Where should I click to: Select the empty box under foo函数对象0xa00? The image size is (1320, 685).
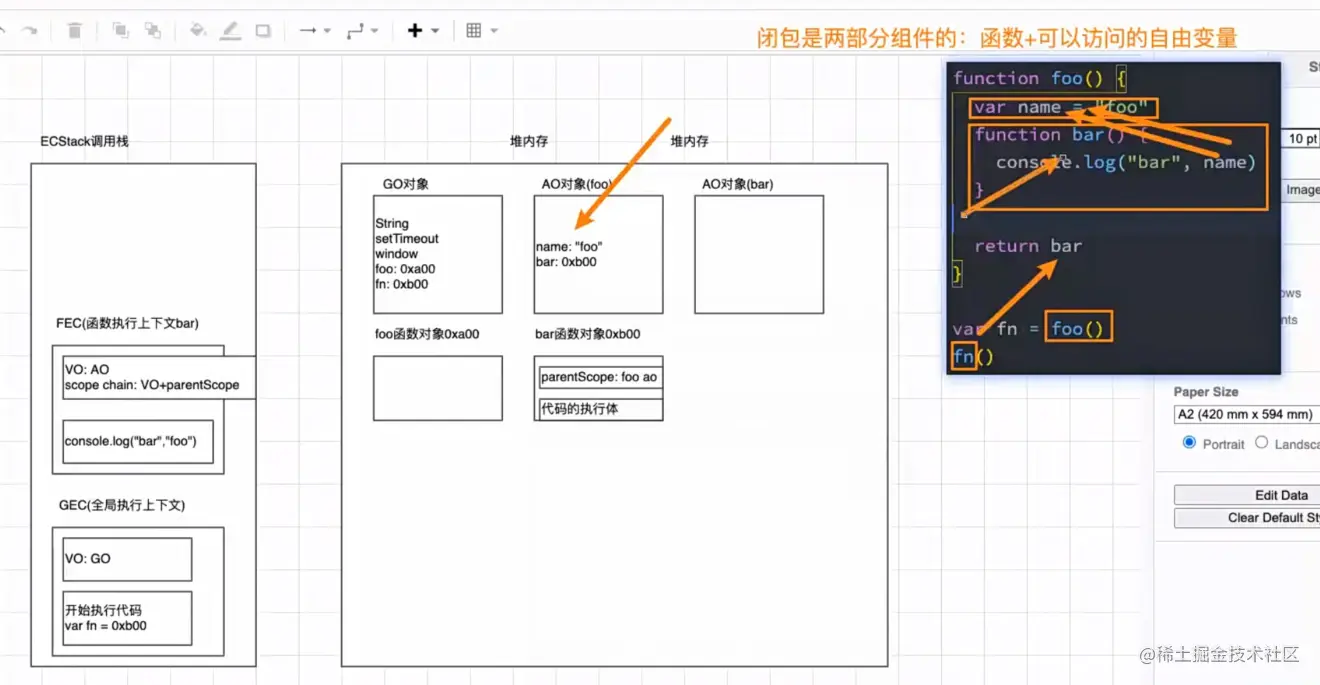(x=438, y=388)
